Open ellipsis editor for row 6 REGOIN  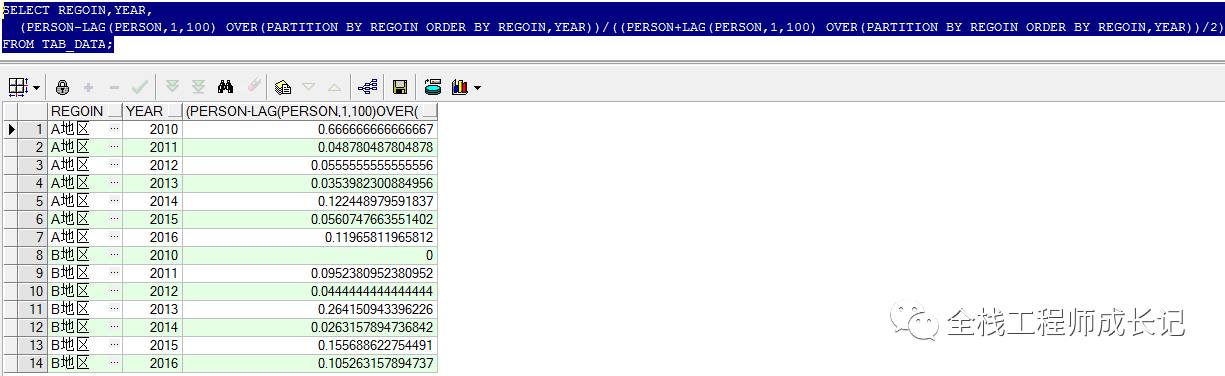pyautogui.click(x=114, y=219)
